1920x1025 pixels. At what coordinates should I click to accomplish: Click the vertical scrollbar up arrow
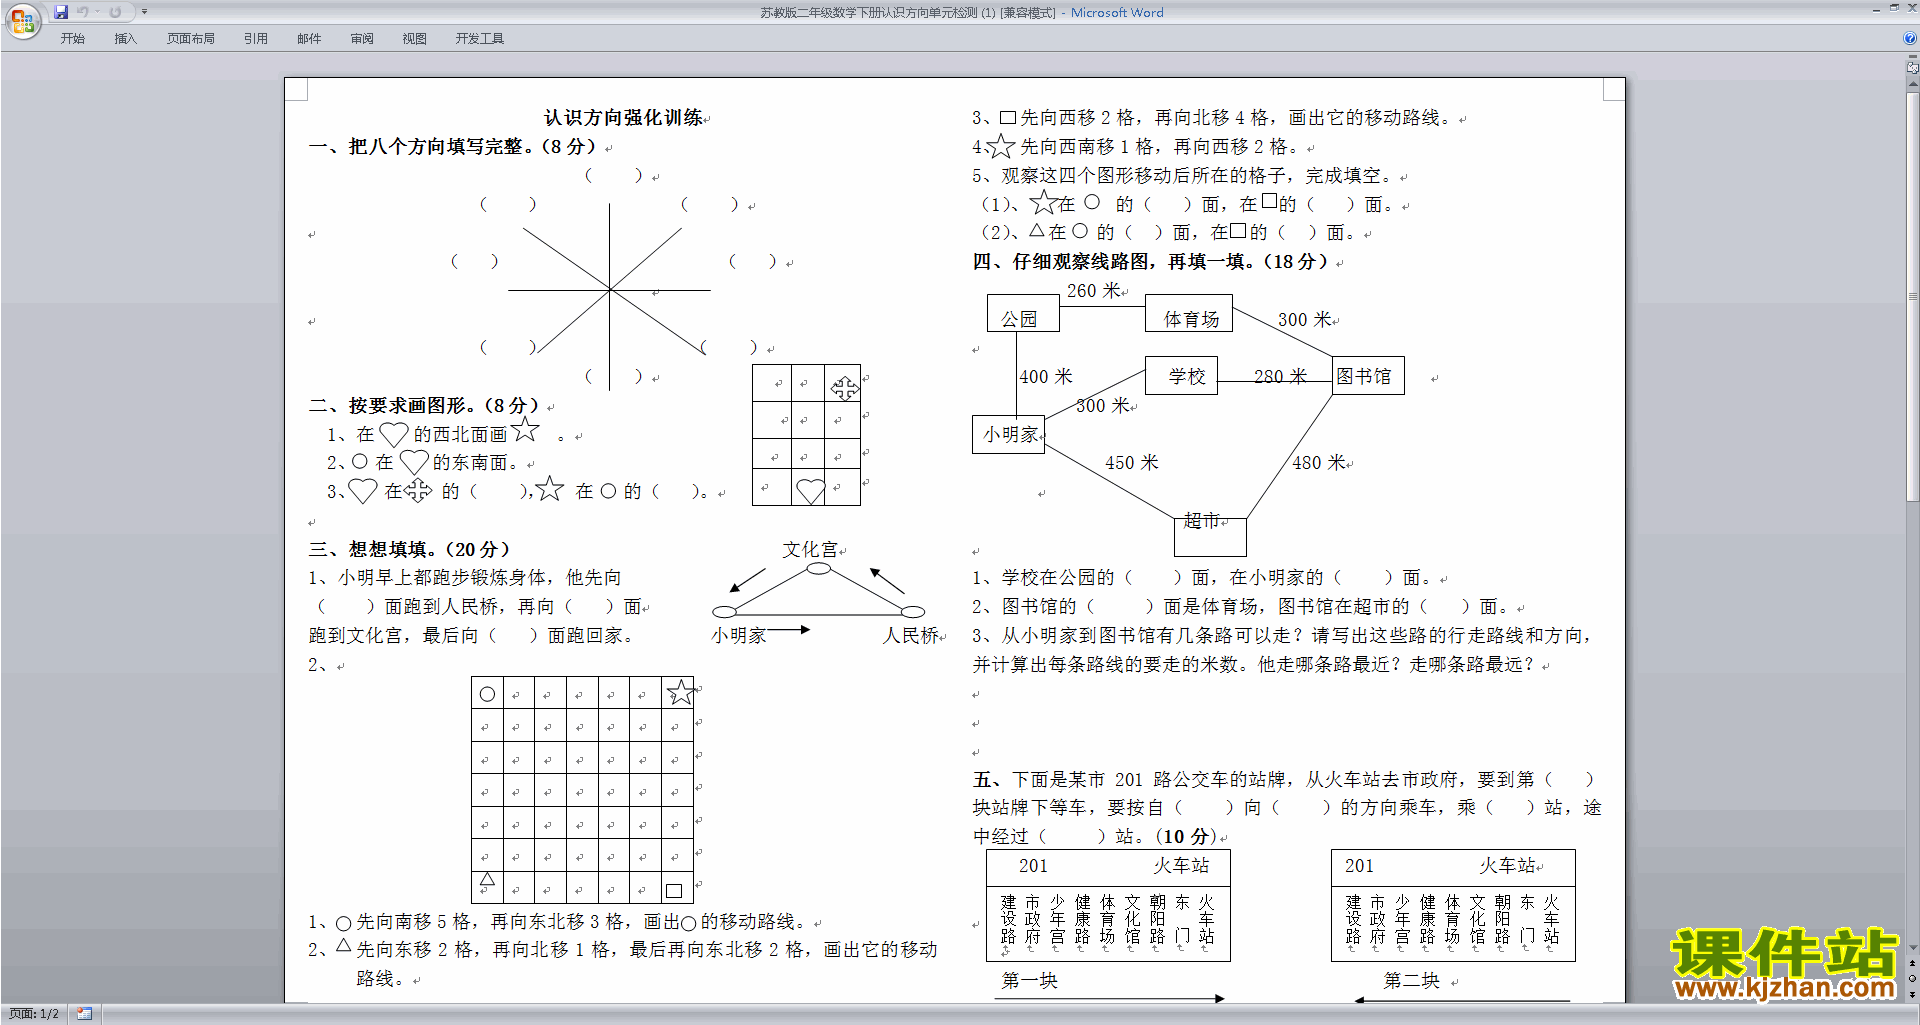(x=1912, y=85)
